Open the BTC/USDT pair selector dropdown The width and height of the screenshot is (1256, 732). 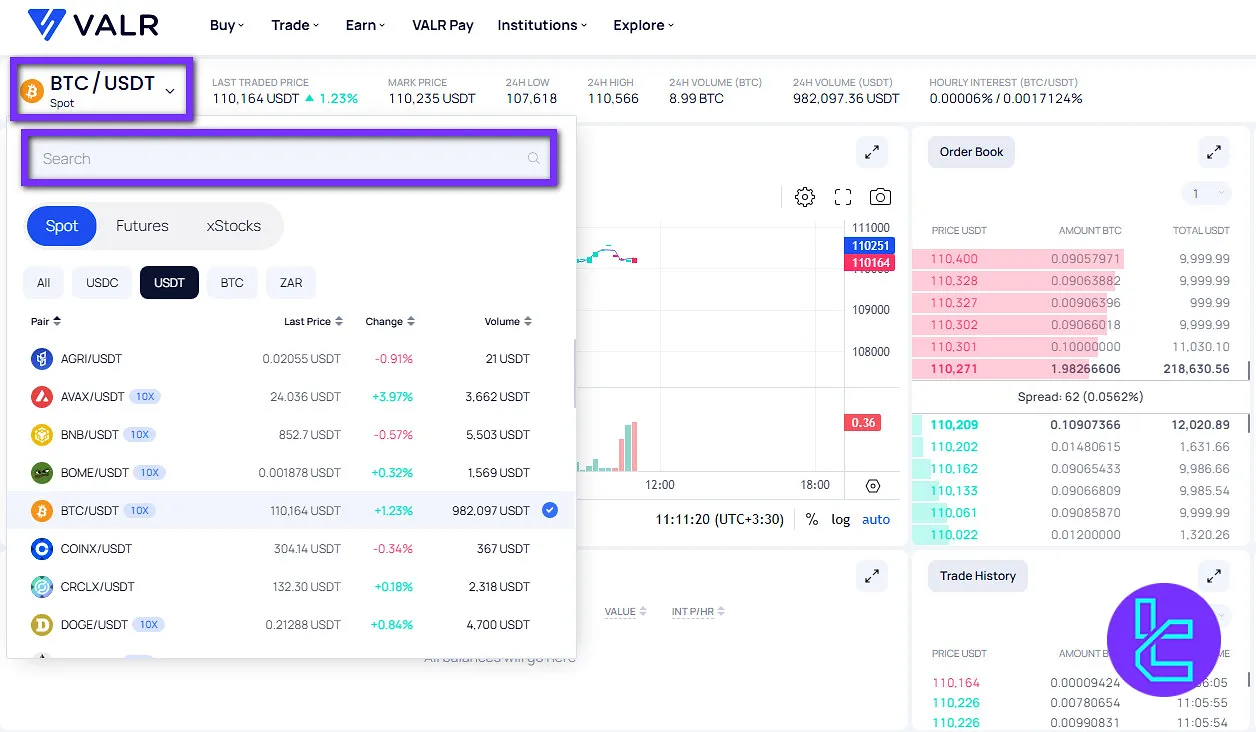pos(102,90)
